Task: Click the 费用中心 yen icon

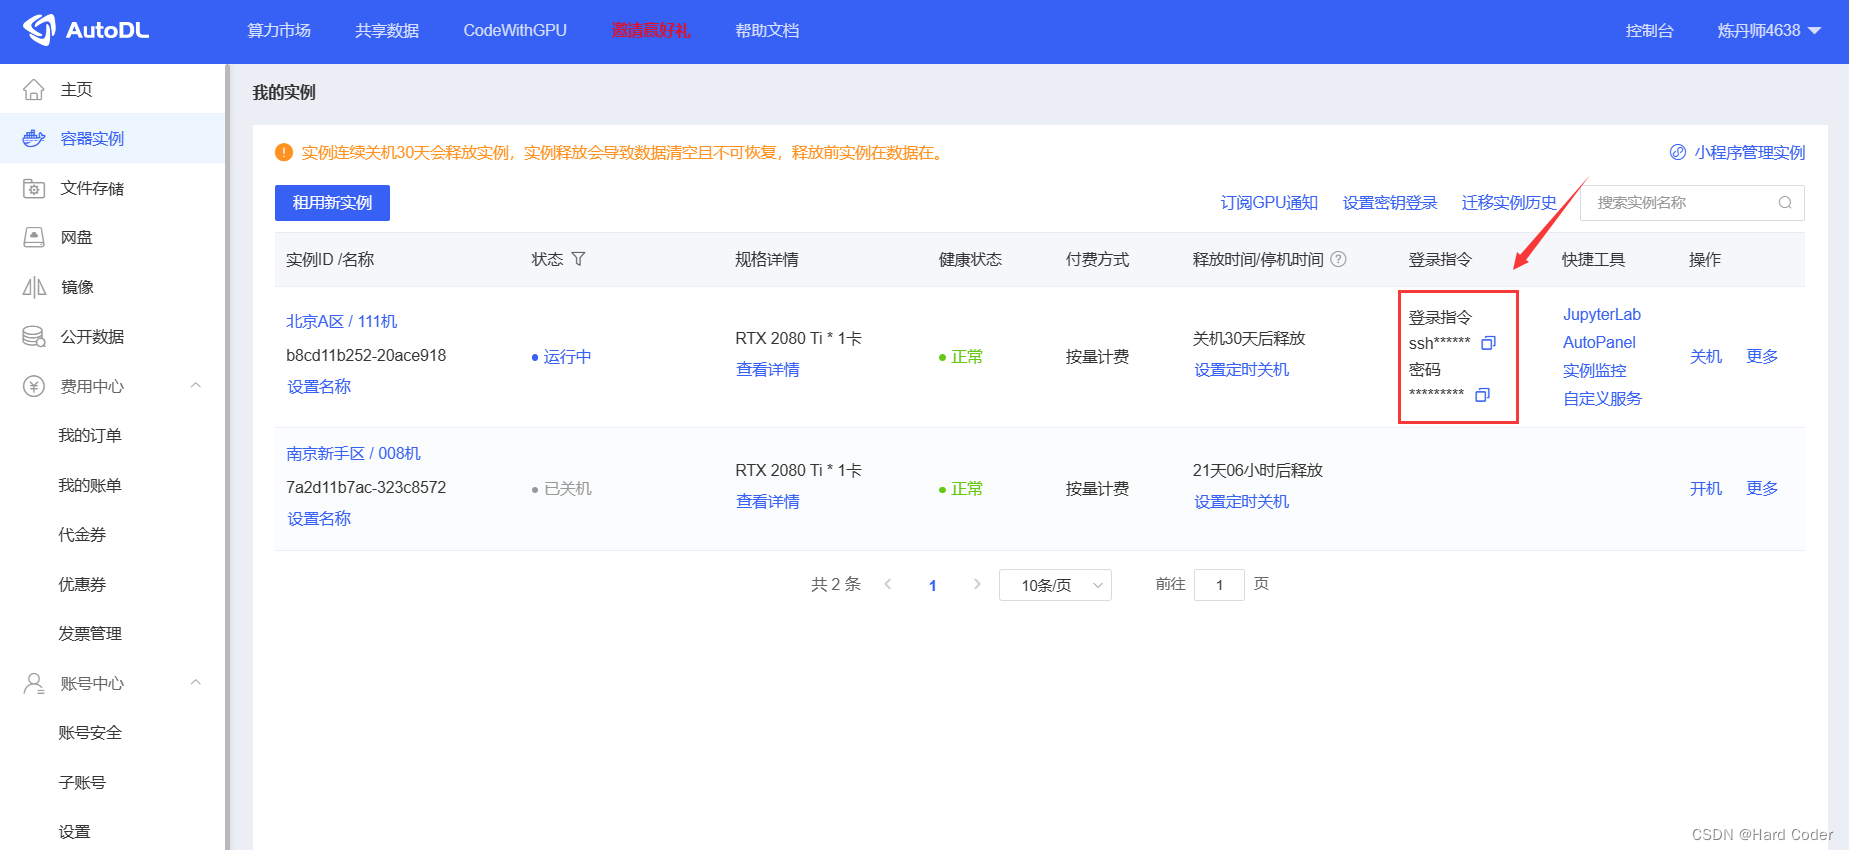Action: pos(34,387)
